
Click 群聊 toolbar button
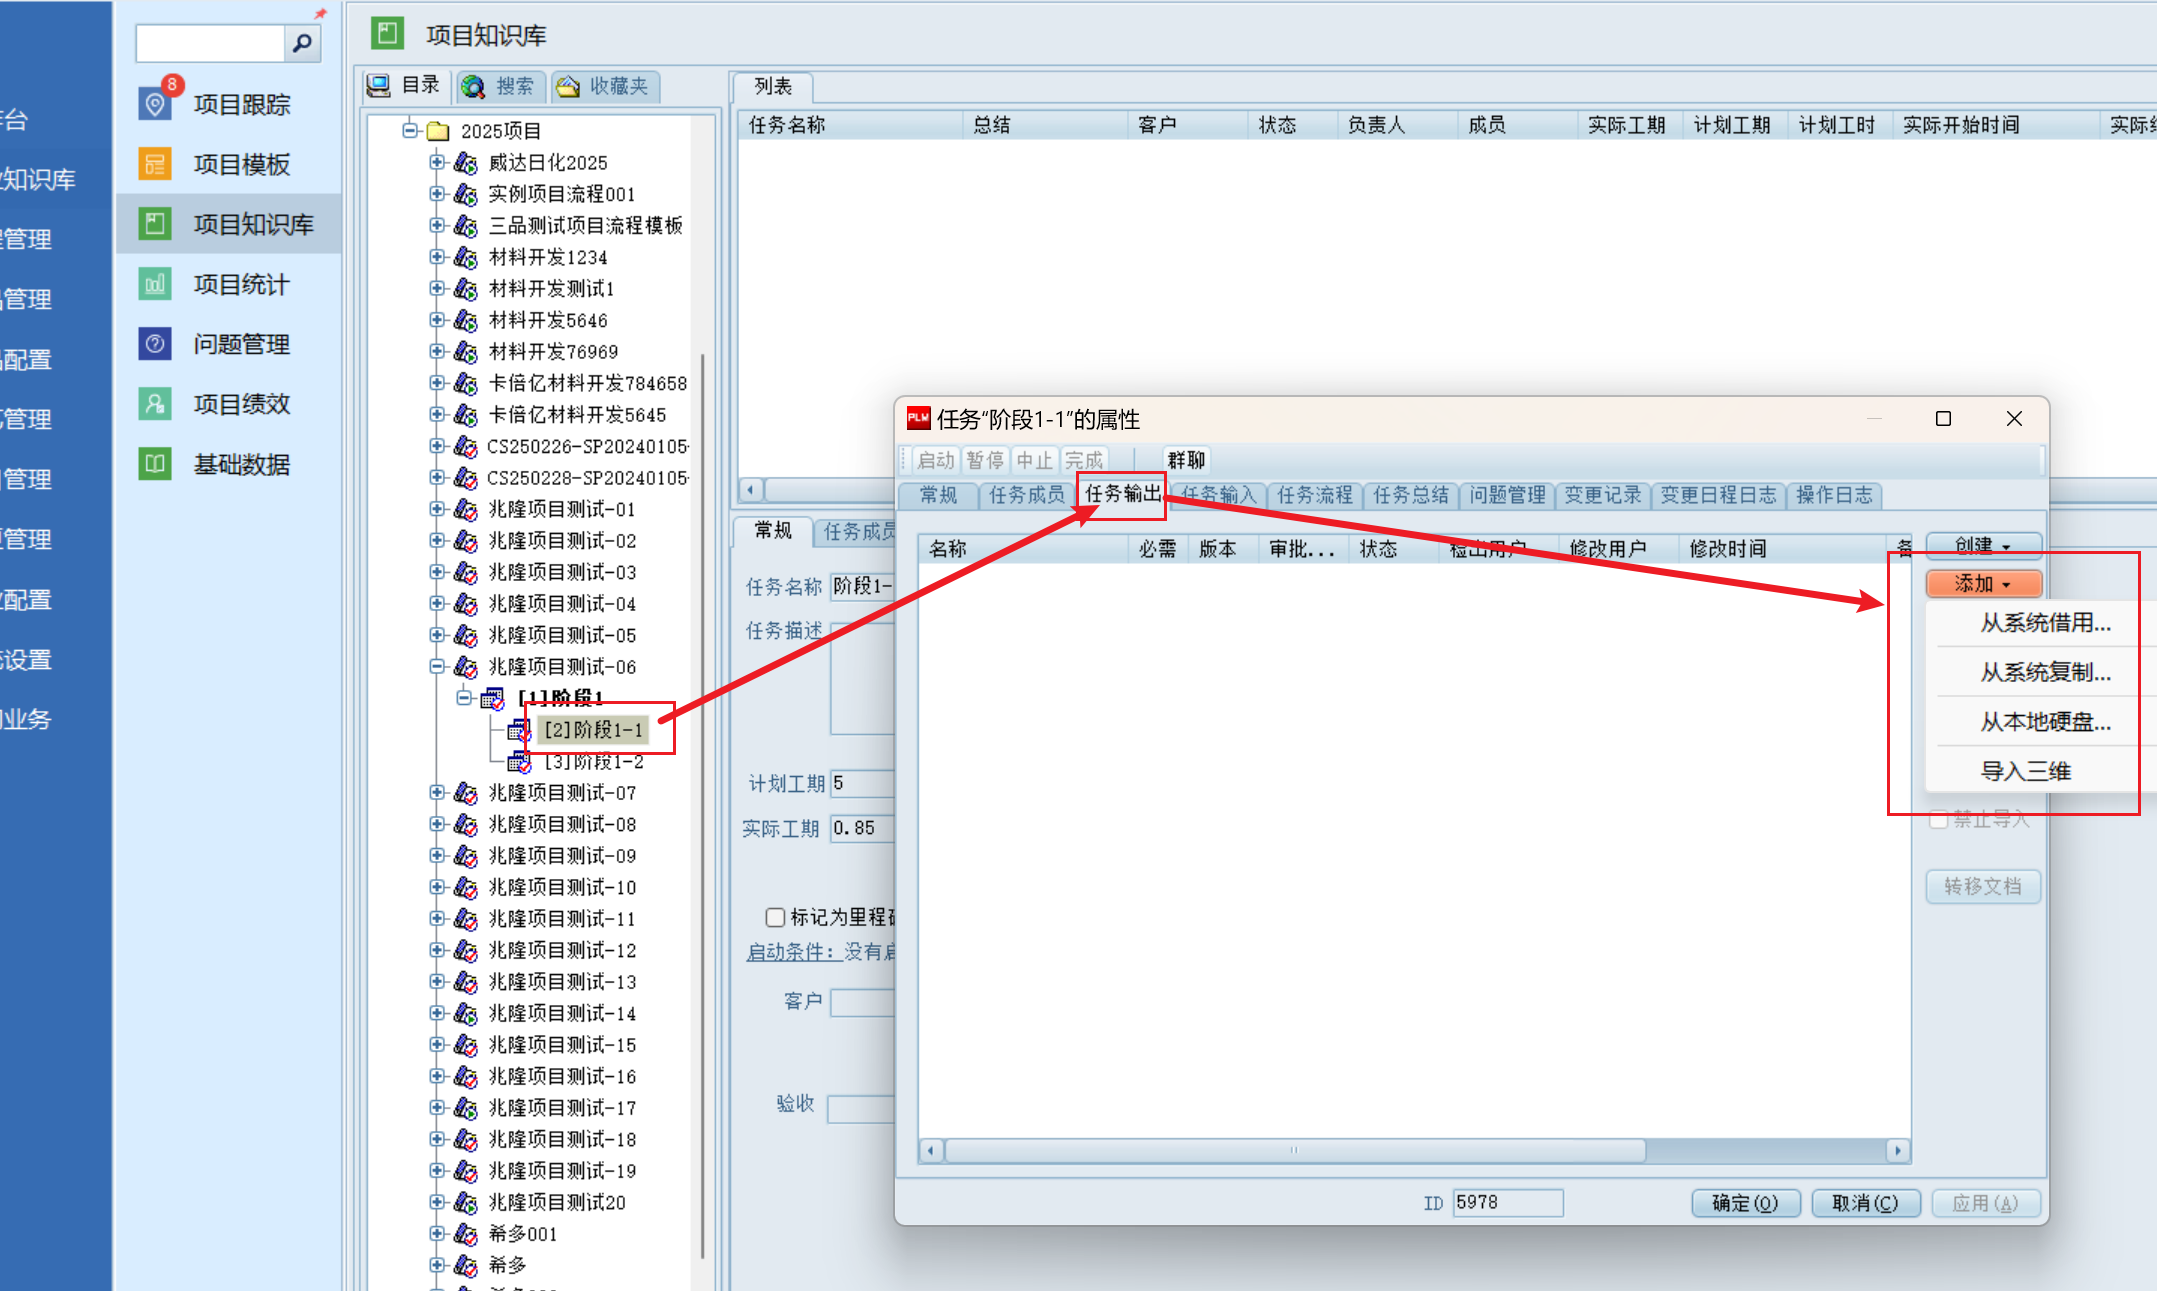pyautogui.click(x=1186, y=460)
